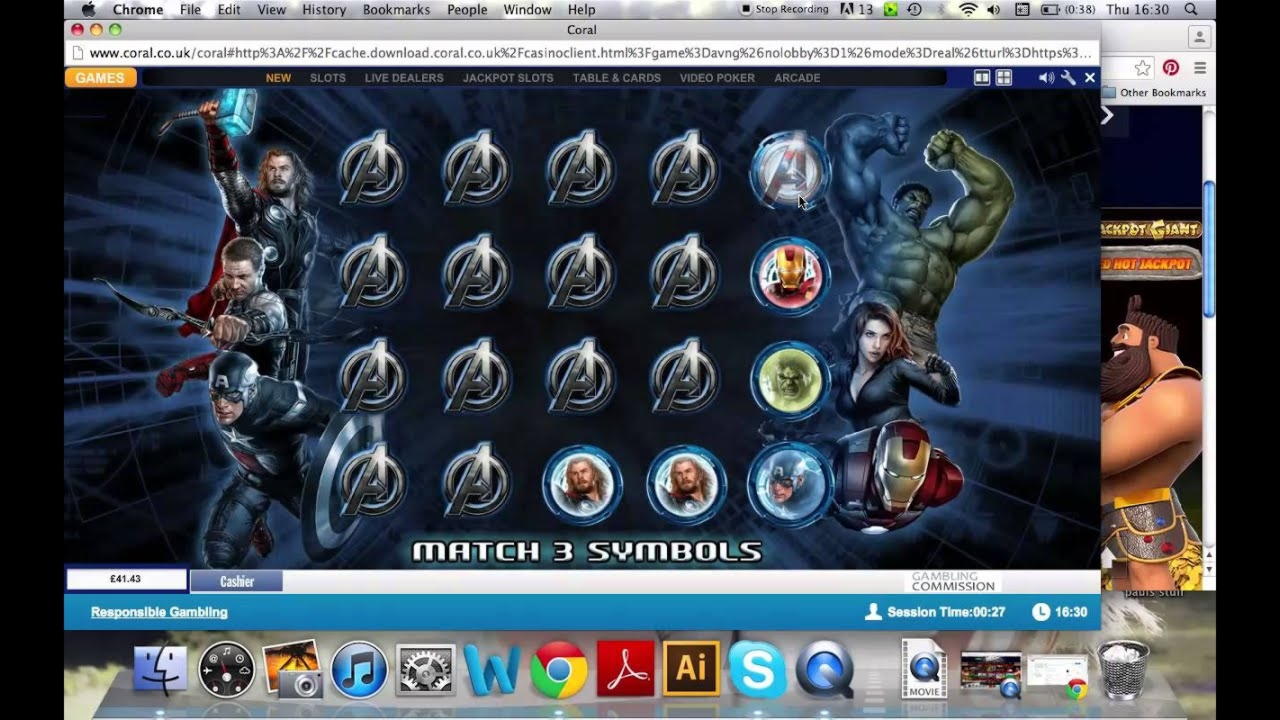The image size is (1280, 720).
Task: Switch to the NEW games tab
Action: [x=278, y=78]
